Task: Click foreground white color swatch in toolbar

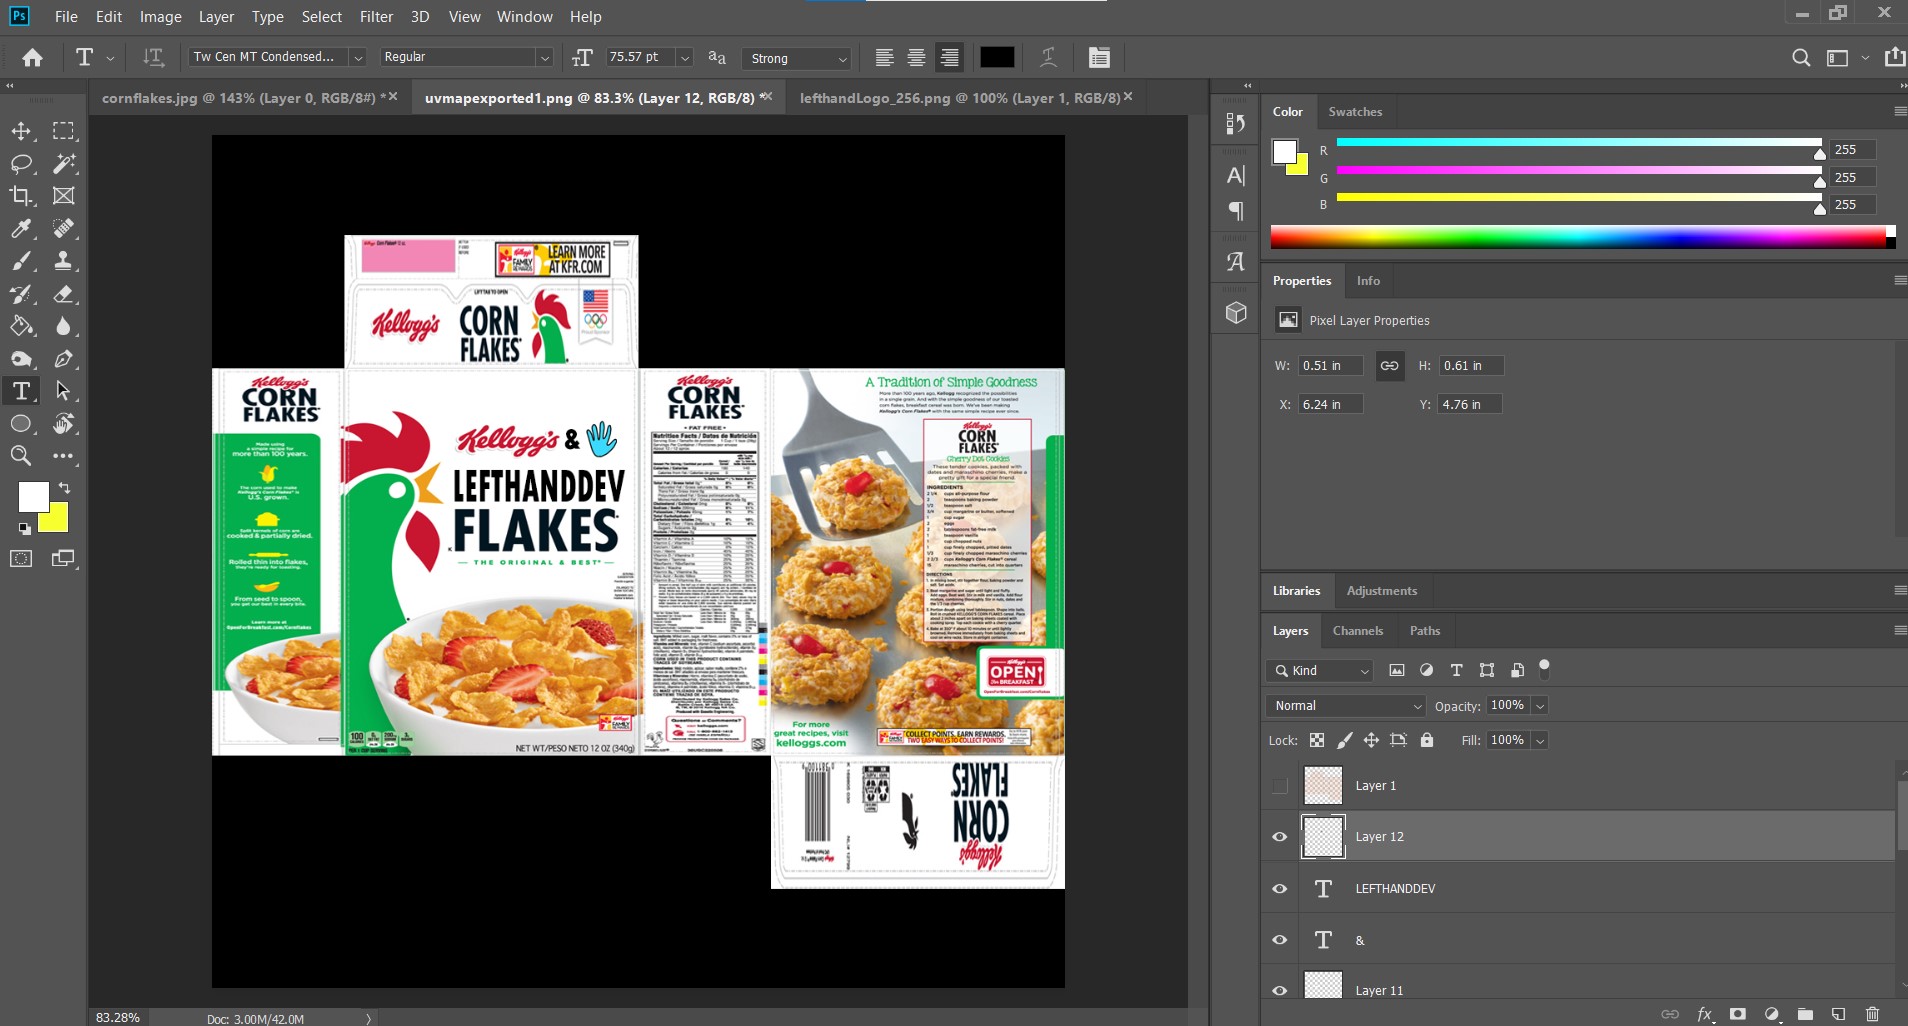Action: (33, 496)
